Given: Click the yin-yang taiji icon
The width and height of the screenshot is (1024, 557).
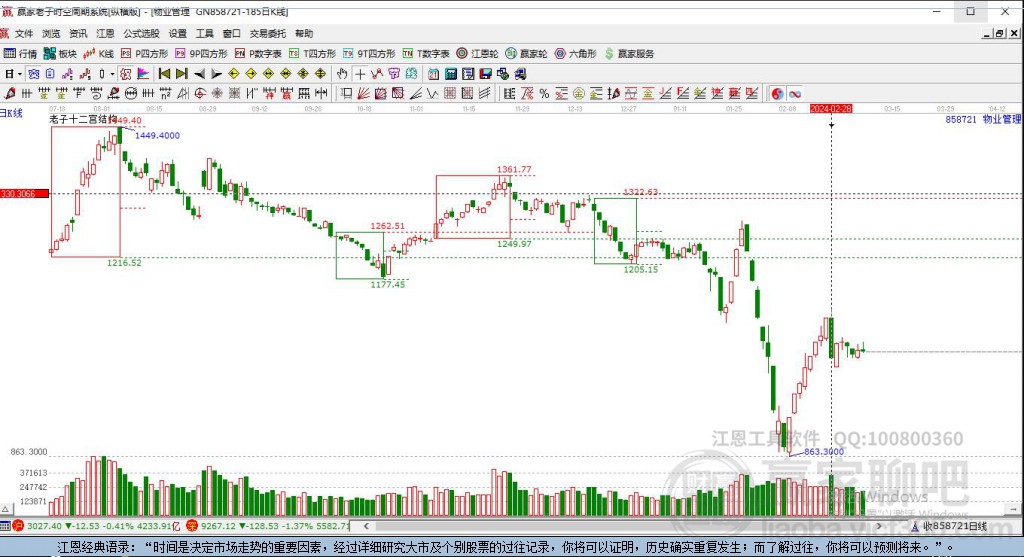Looking at the screenshot, I should pos(776,94).
